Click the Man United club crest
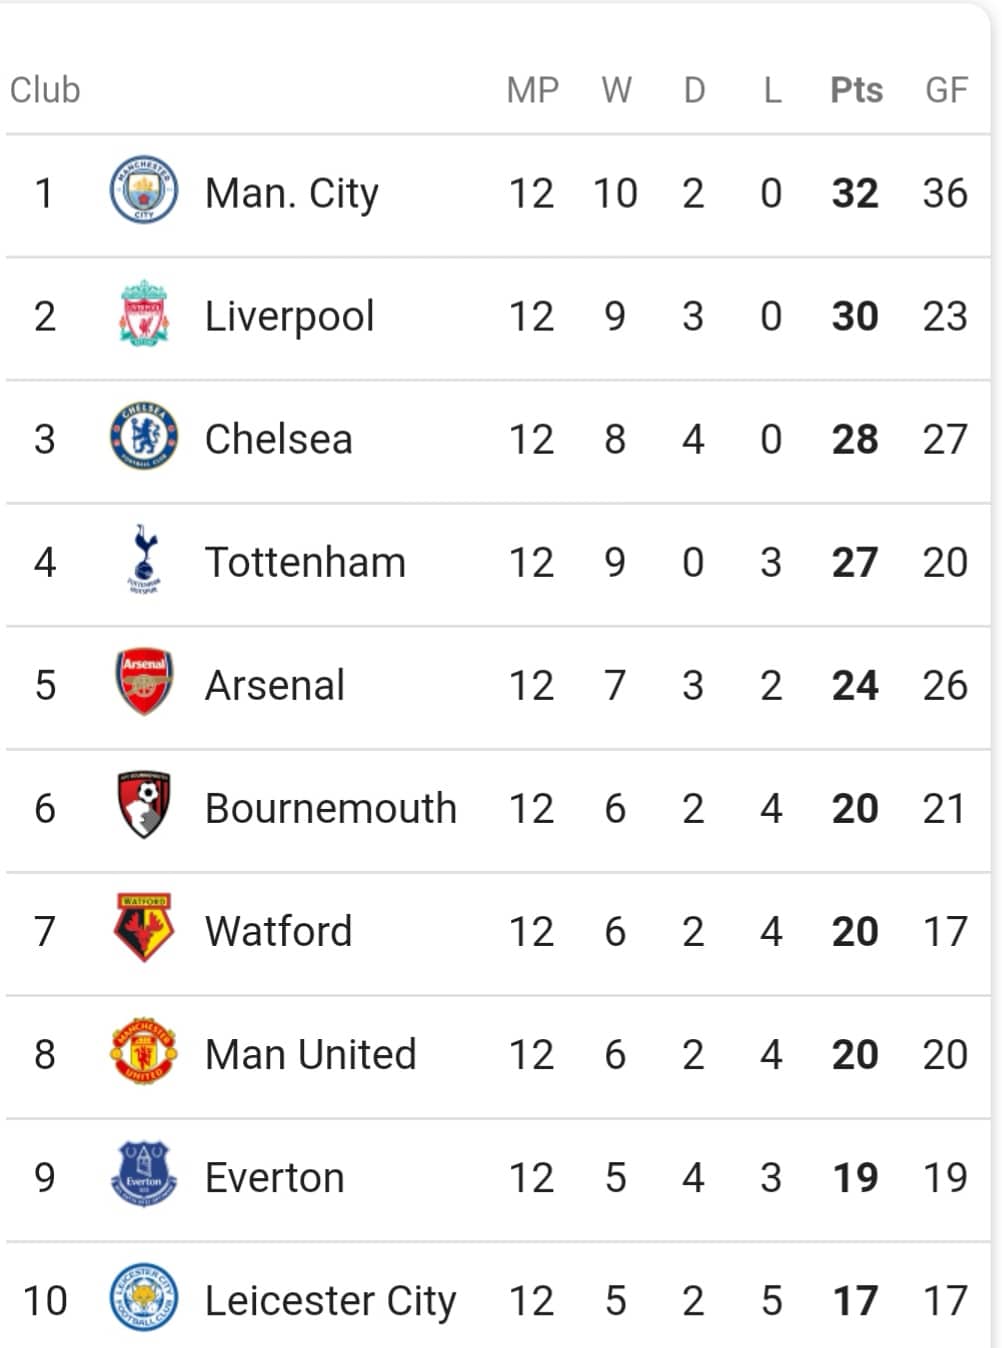This screenshot has height=1348, width=1002. point(144,1052)
